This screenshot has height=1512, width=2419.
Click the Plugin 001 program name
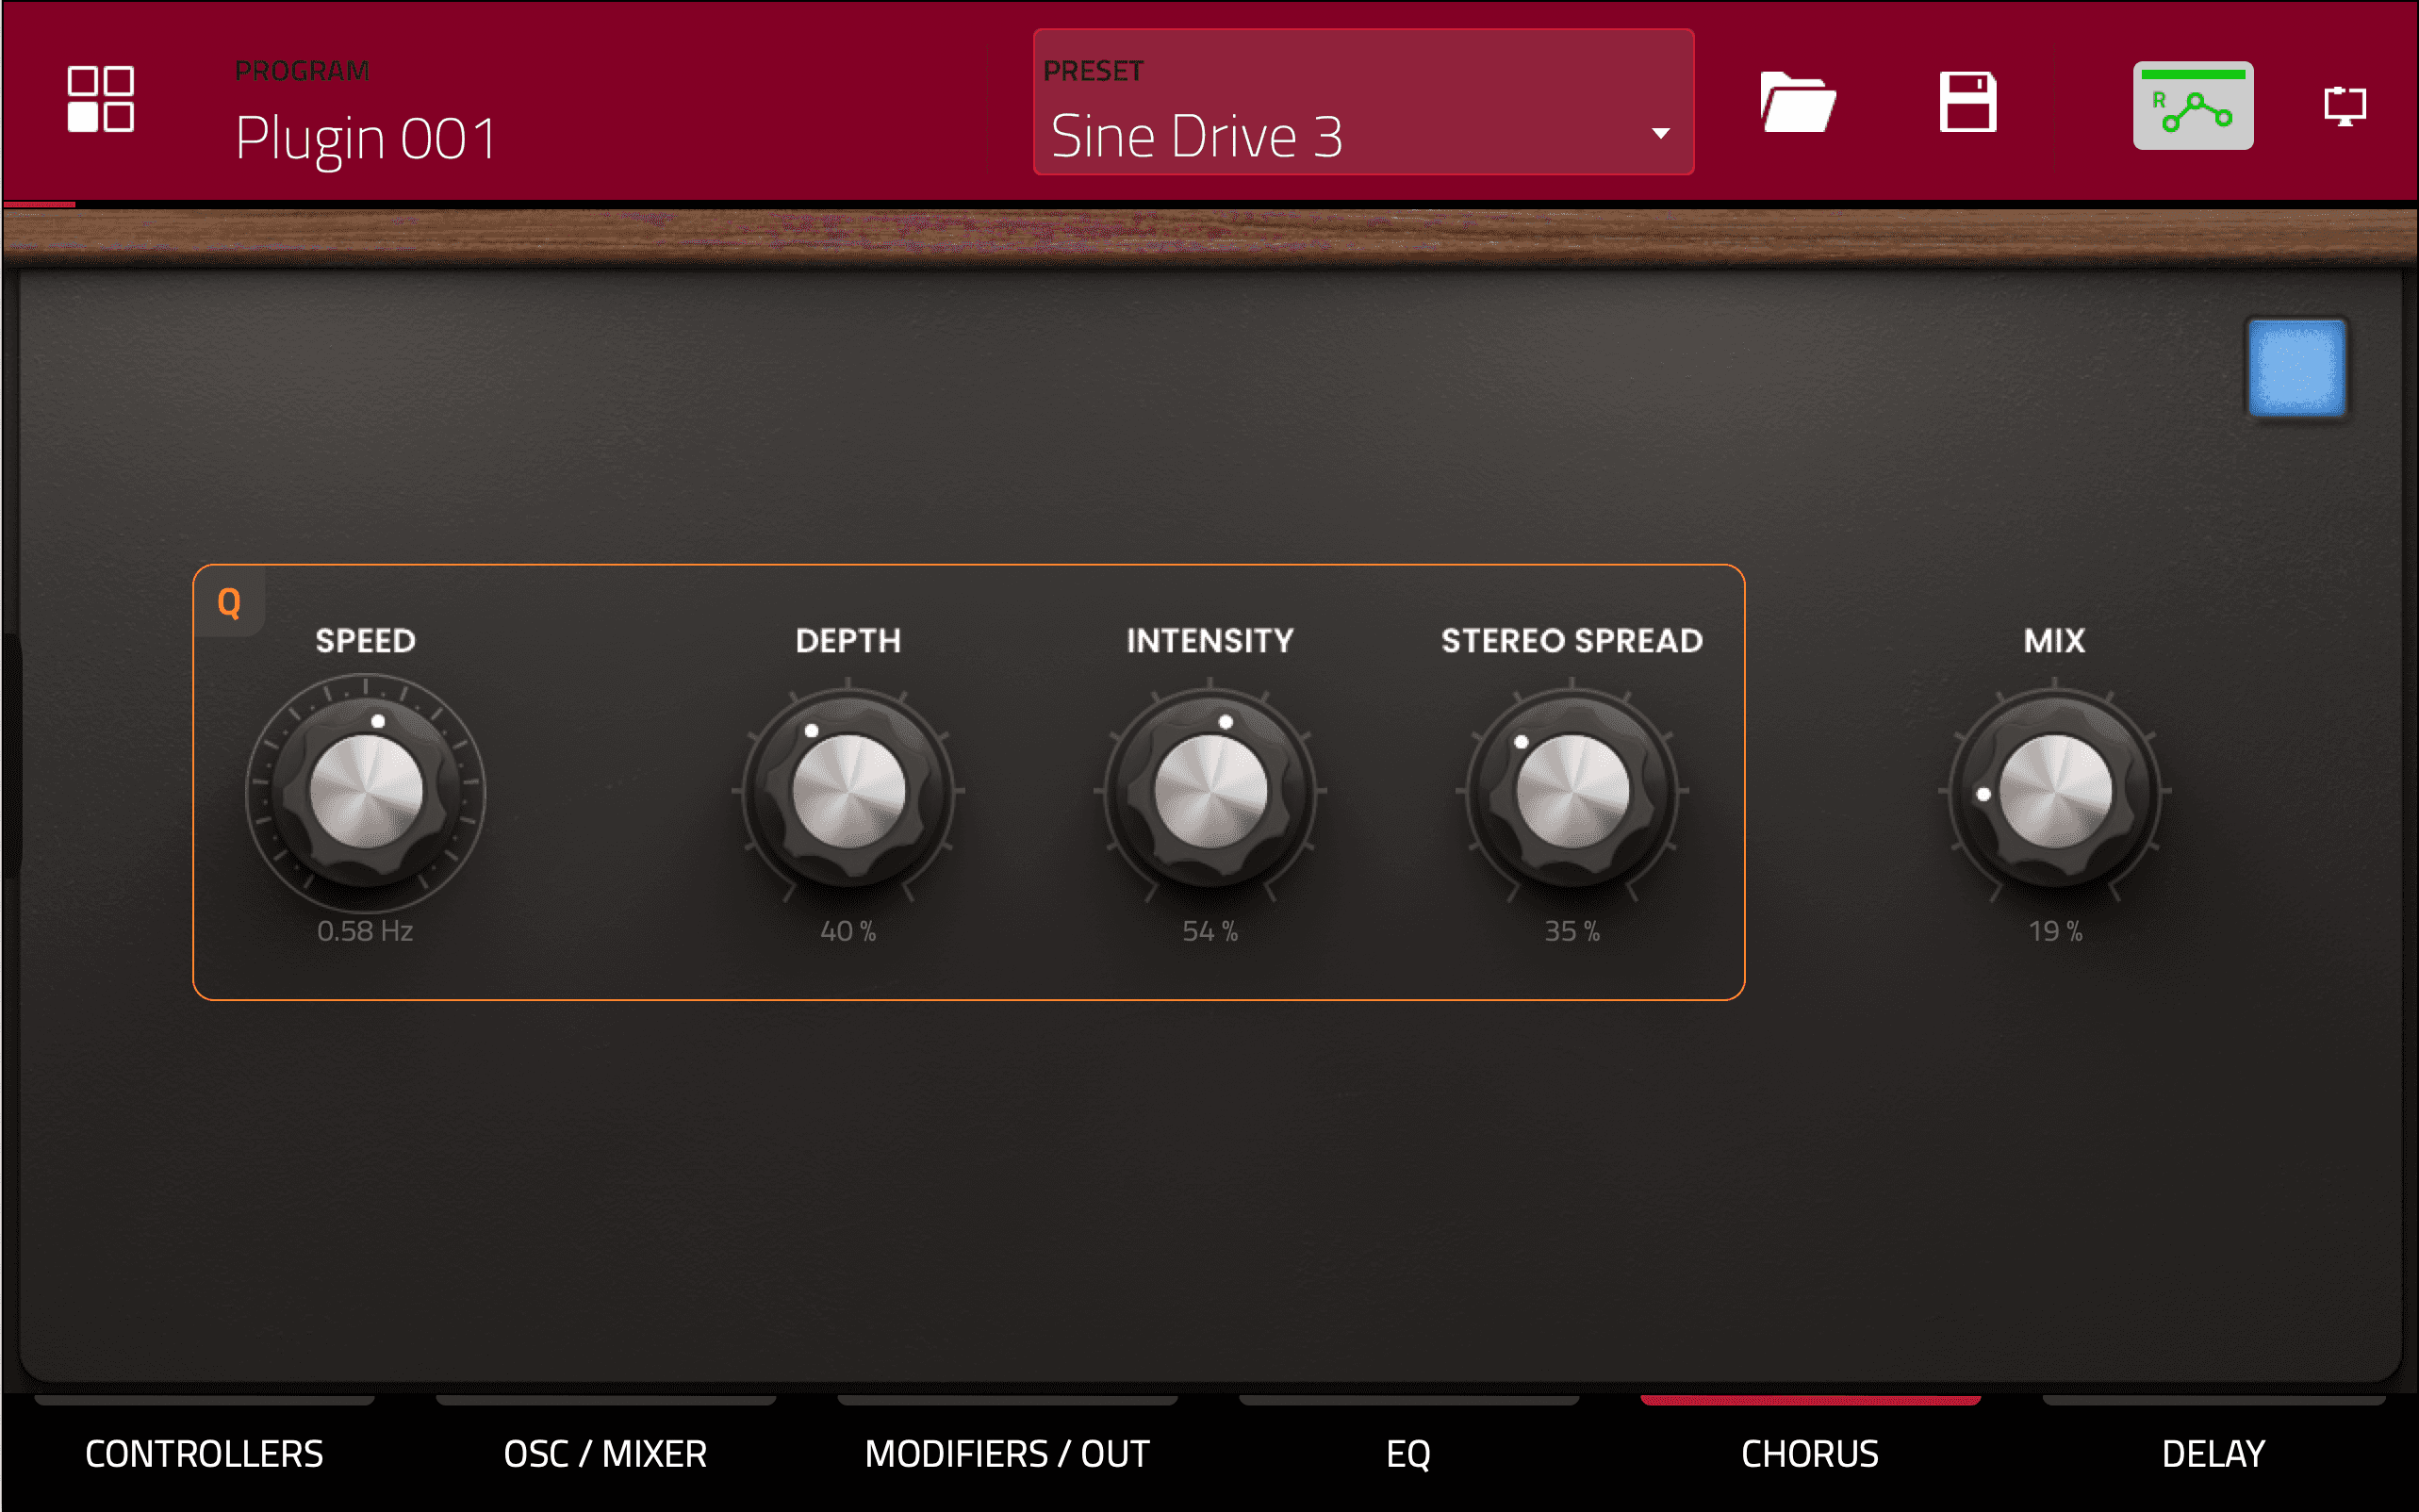[x=366, y=138]
